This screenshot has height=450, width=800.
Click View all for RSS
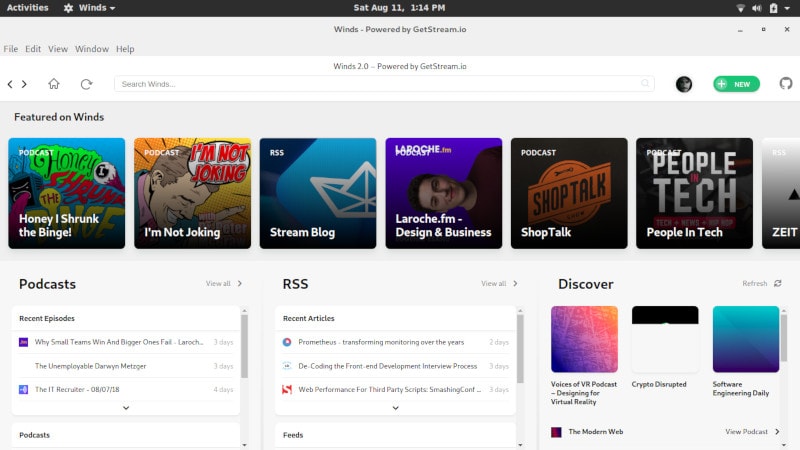coord(493,283)
